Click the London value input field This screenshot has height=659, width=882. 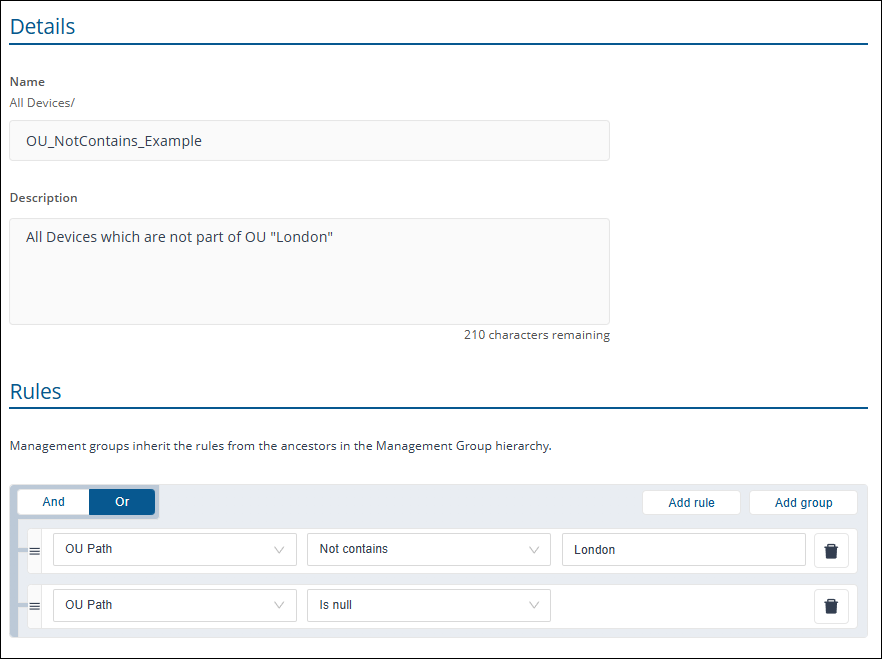tap(683, 550)
